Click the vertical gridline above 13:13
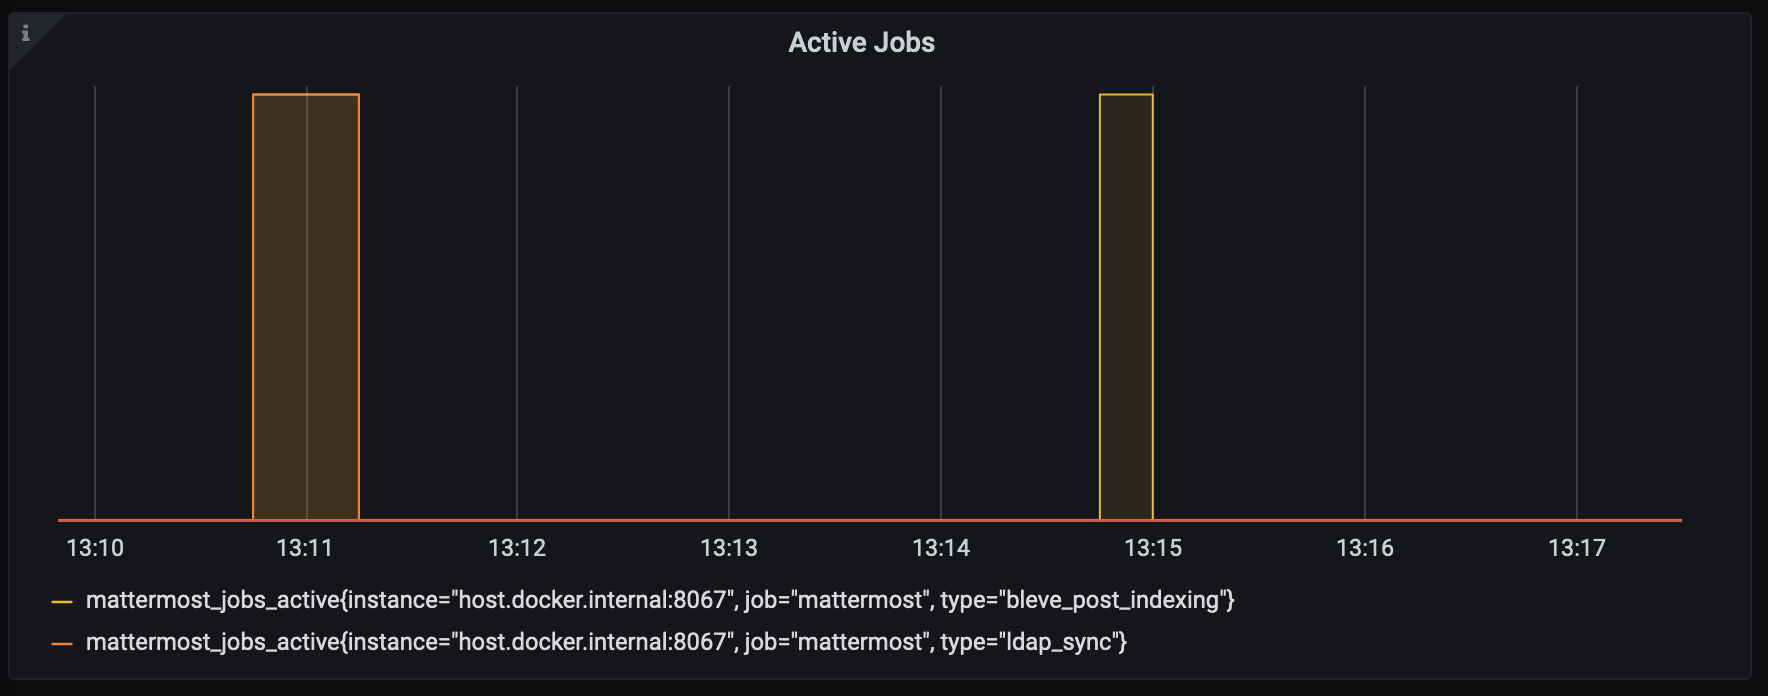Screen dimensions: 1768x696 click(x=729, y=300)
